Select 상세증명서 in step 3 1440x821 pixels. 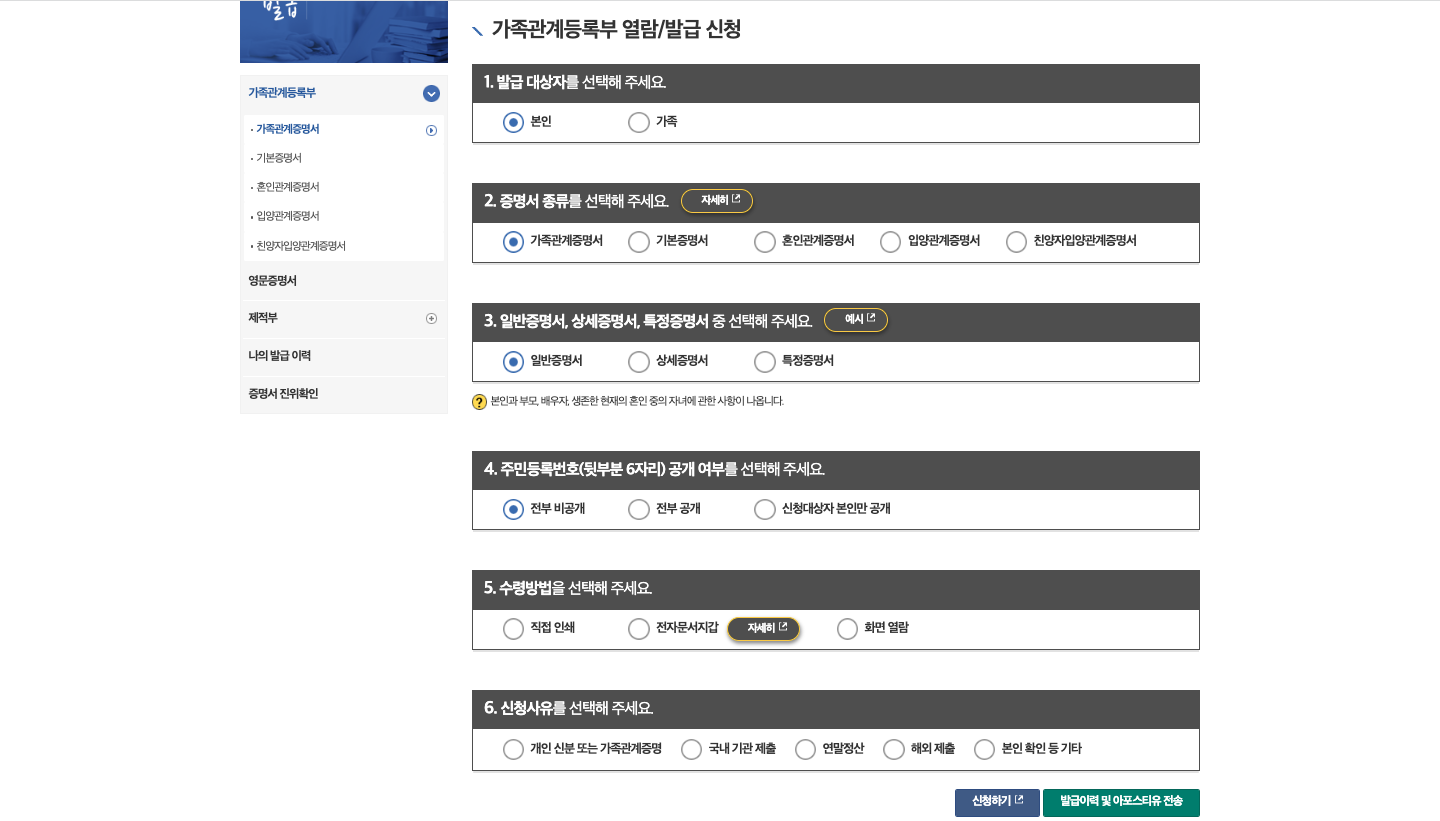tap(638, 361)
